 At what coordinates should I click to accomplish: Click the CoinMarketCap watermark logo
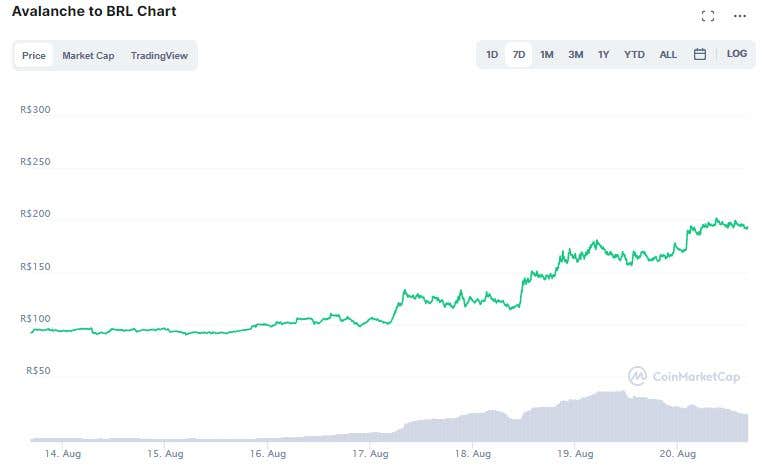point(684,376)
